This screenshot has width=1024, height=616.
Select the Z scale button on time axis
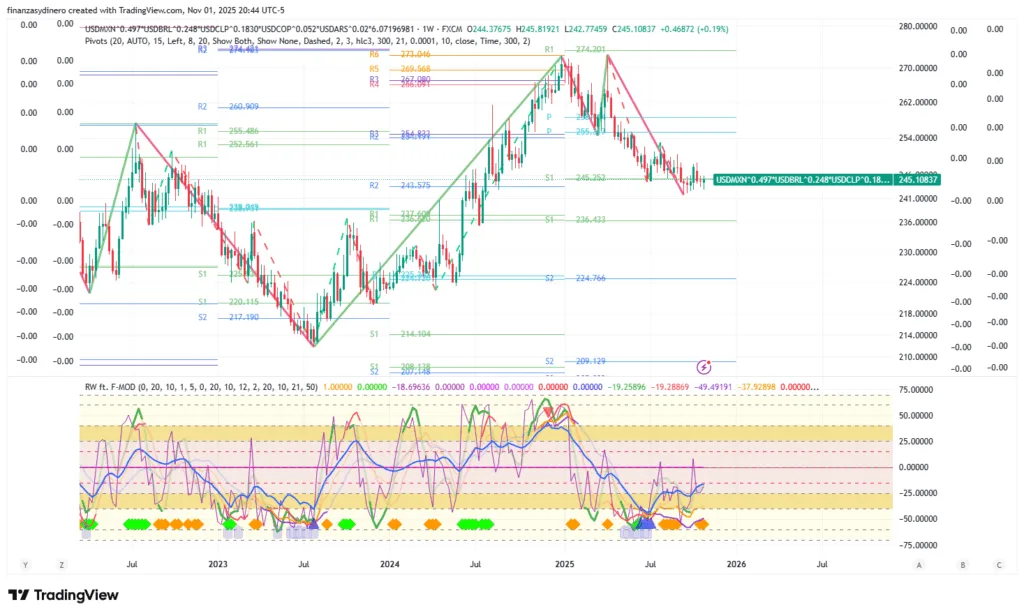coord(61,565)
